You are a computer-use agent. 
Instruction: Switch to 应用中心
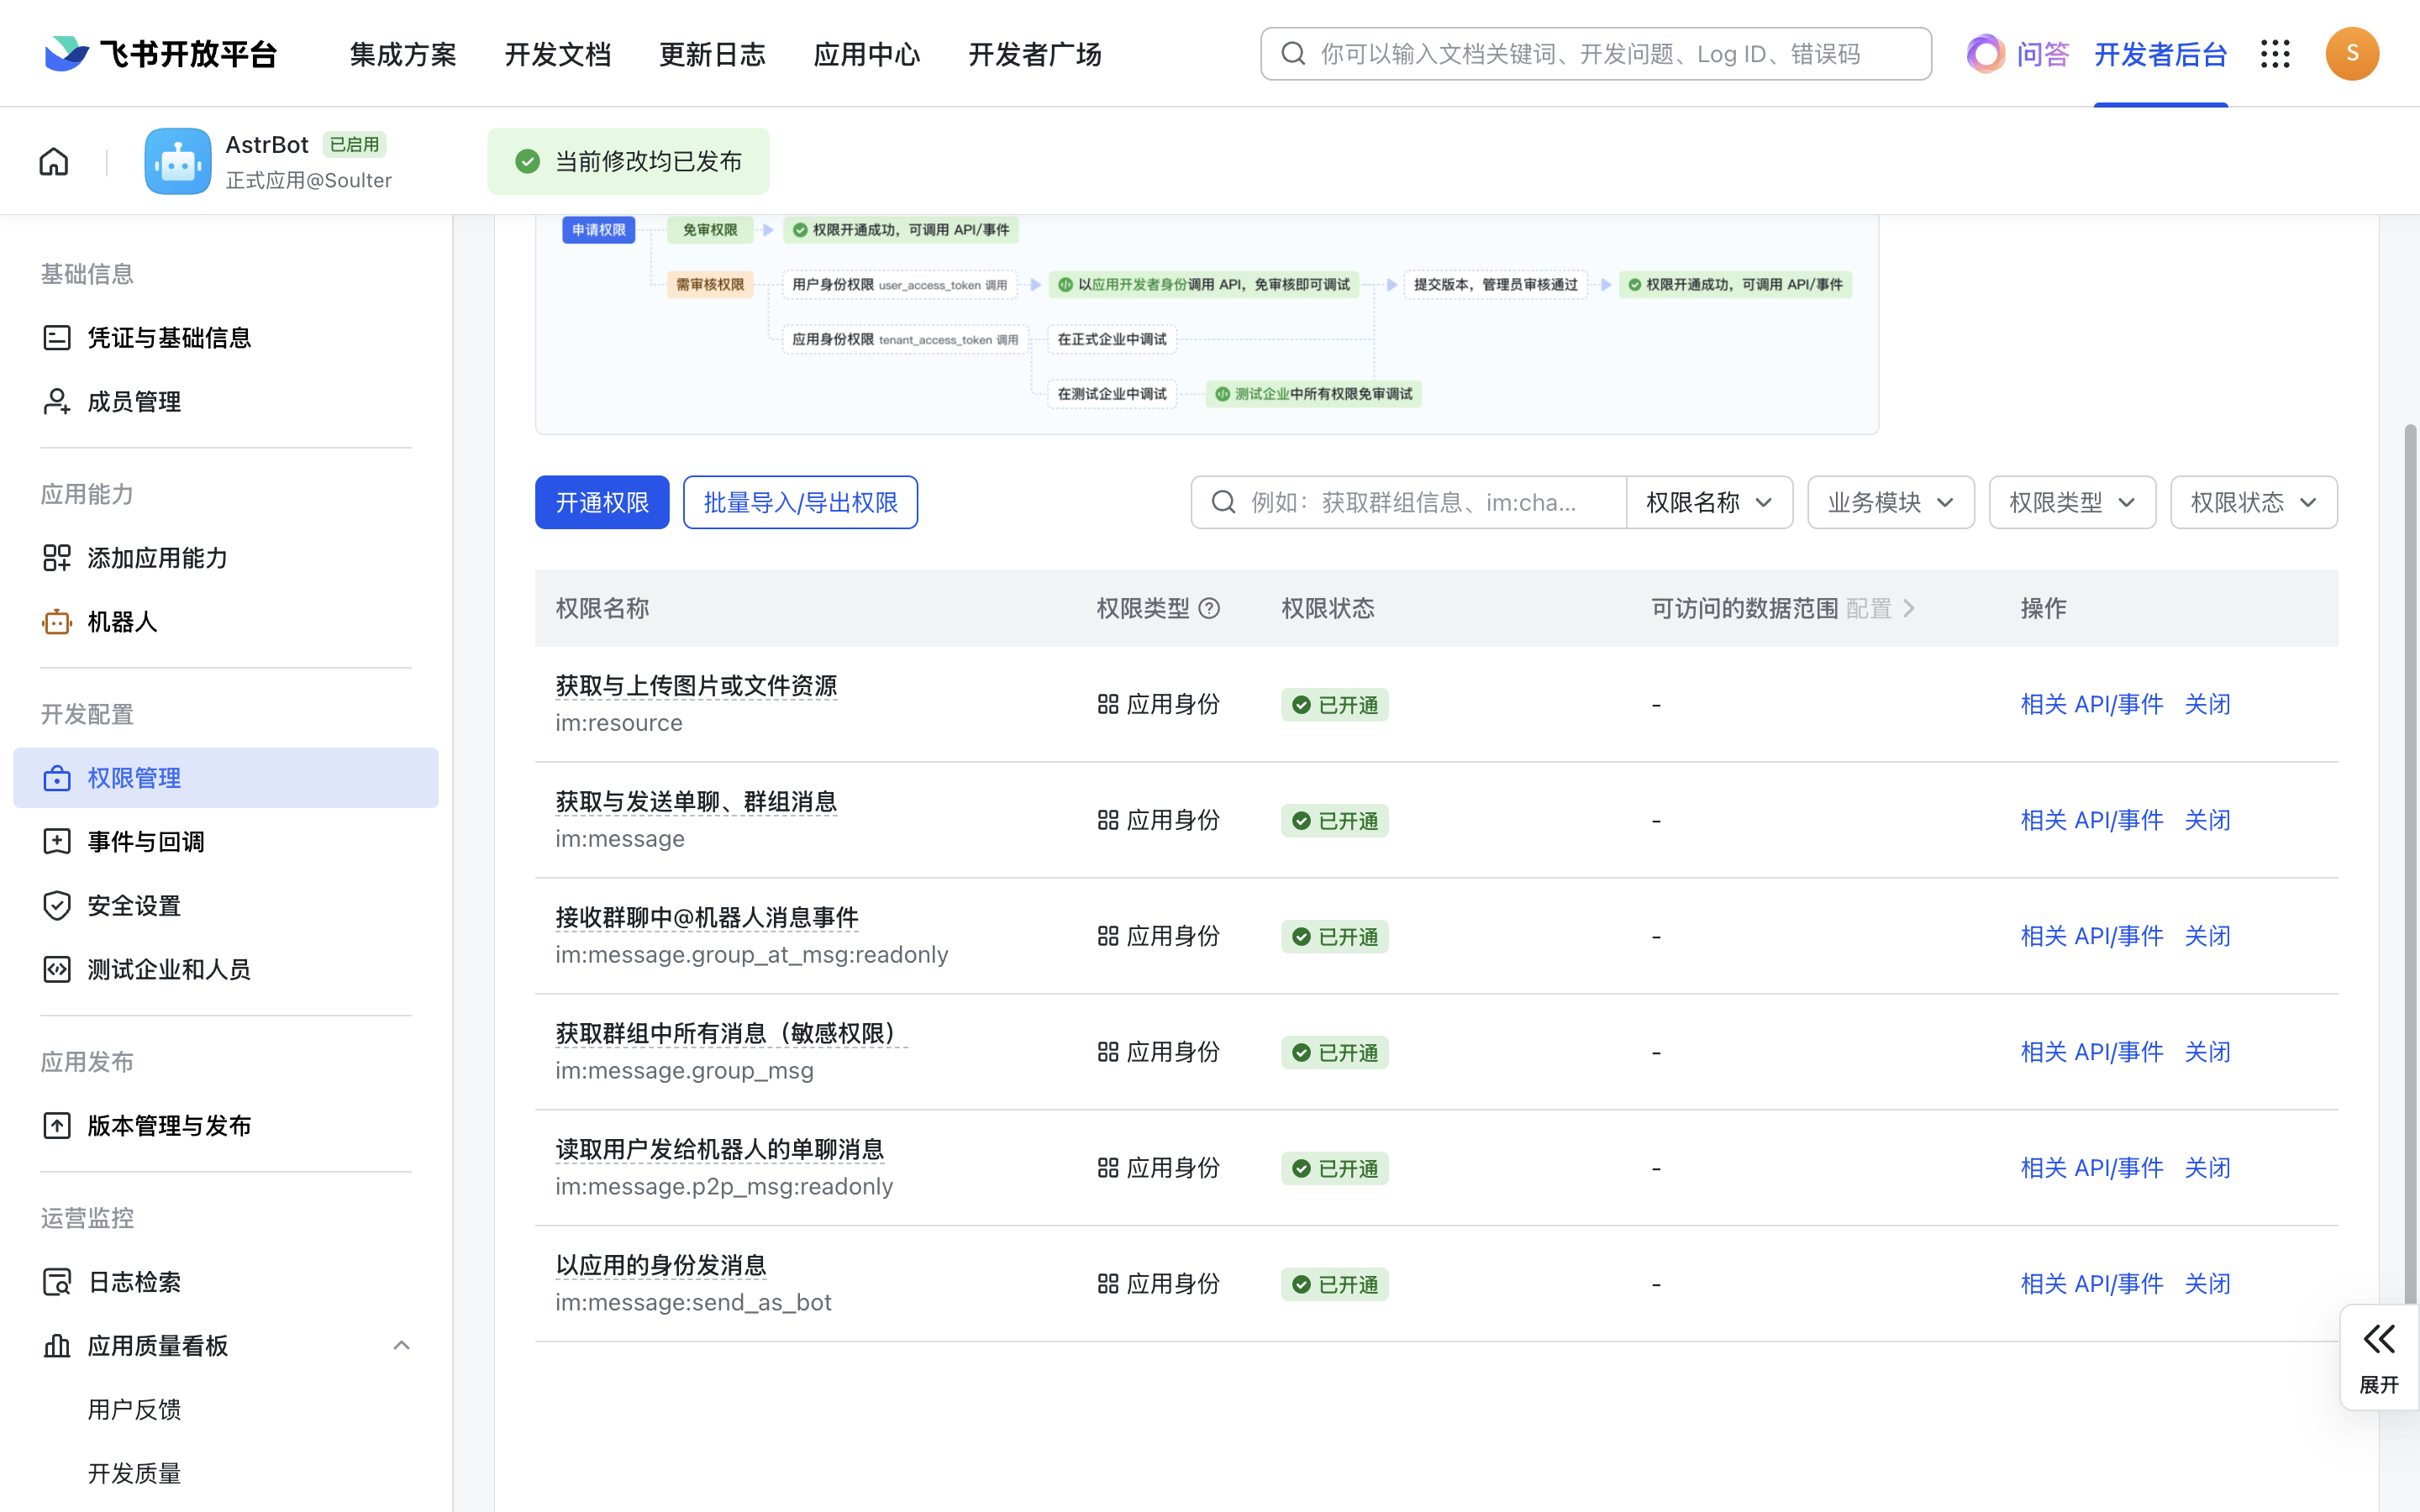[x=866, y=54]
